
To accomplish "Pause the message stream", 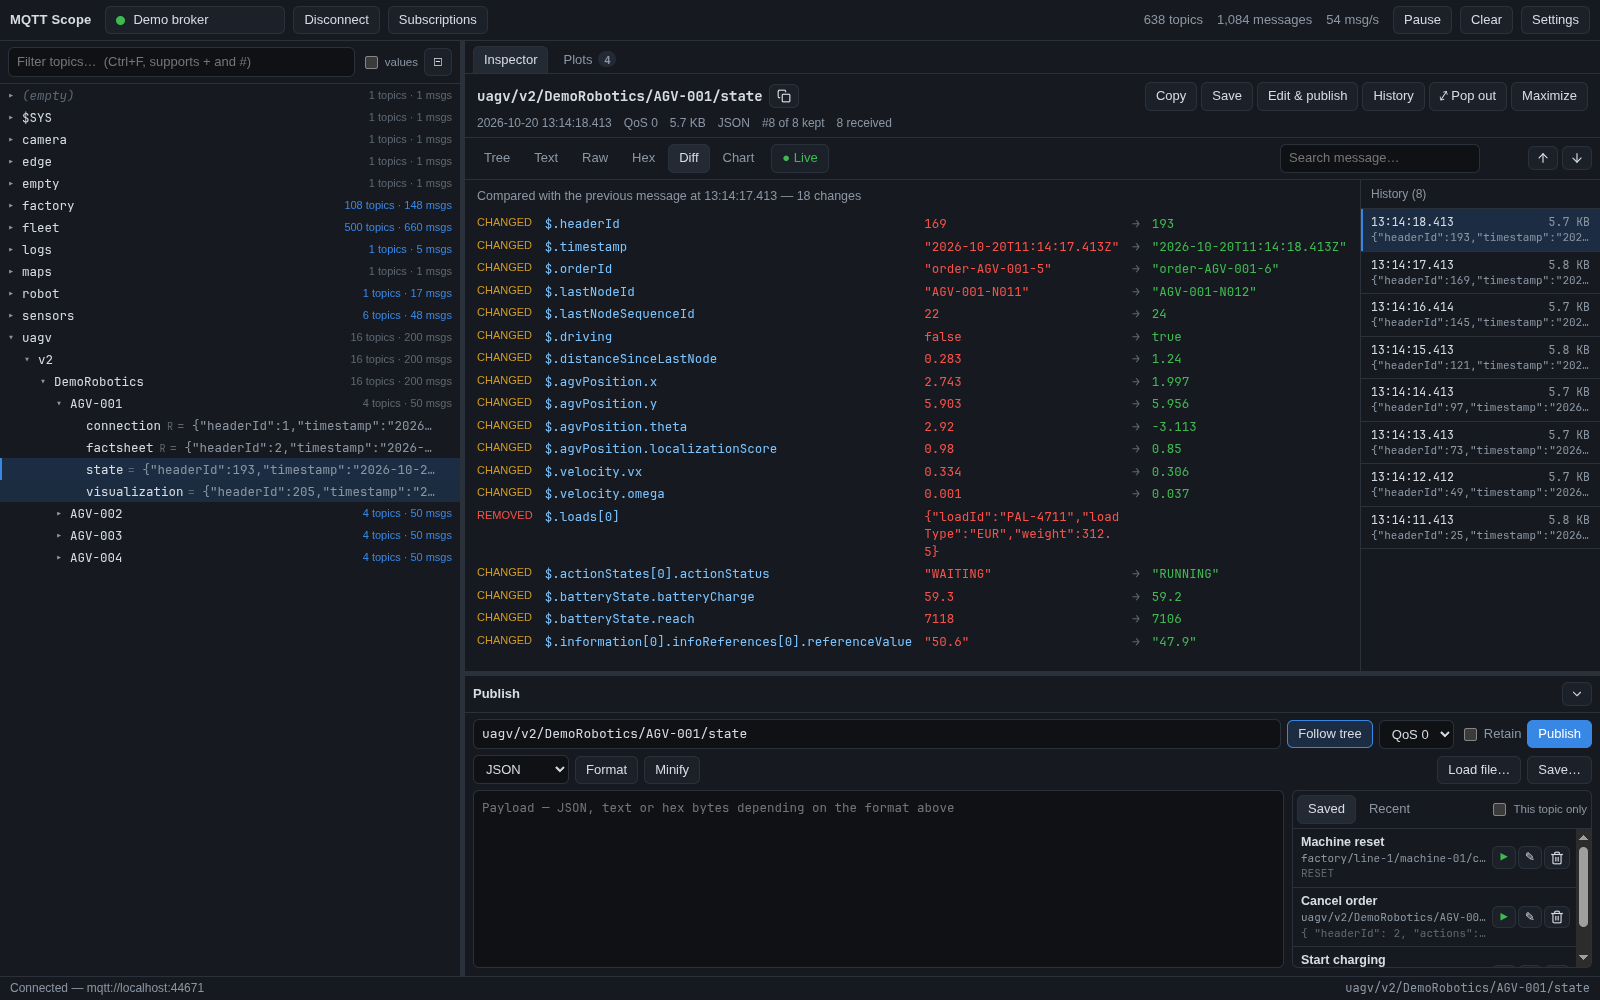I will point(1422,20).
